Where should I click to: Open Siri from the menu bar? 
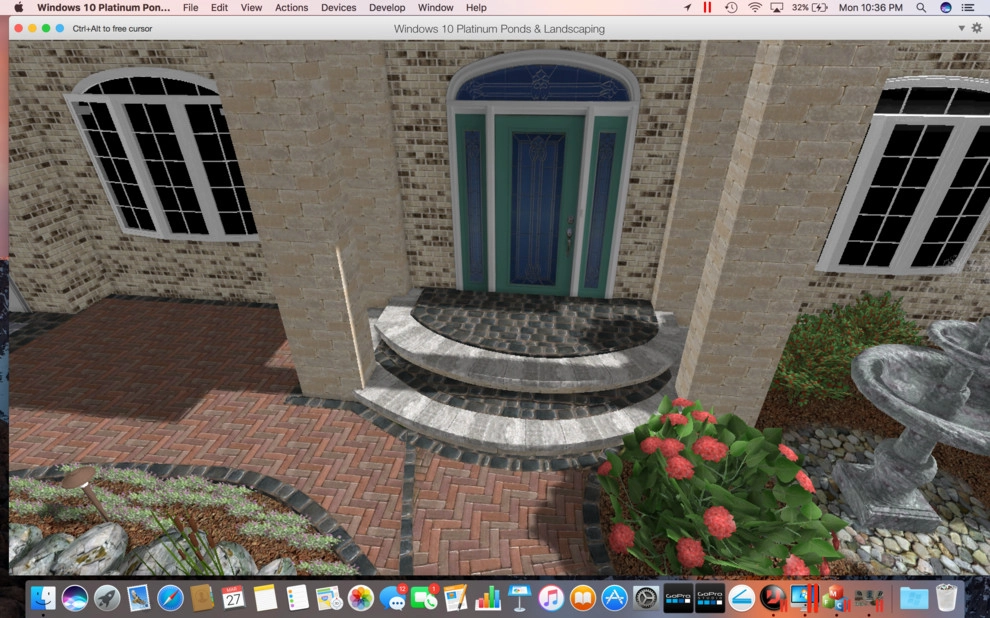tap(945, 8)
